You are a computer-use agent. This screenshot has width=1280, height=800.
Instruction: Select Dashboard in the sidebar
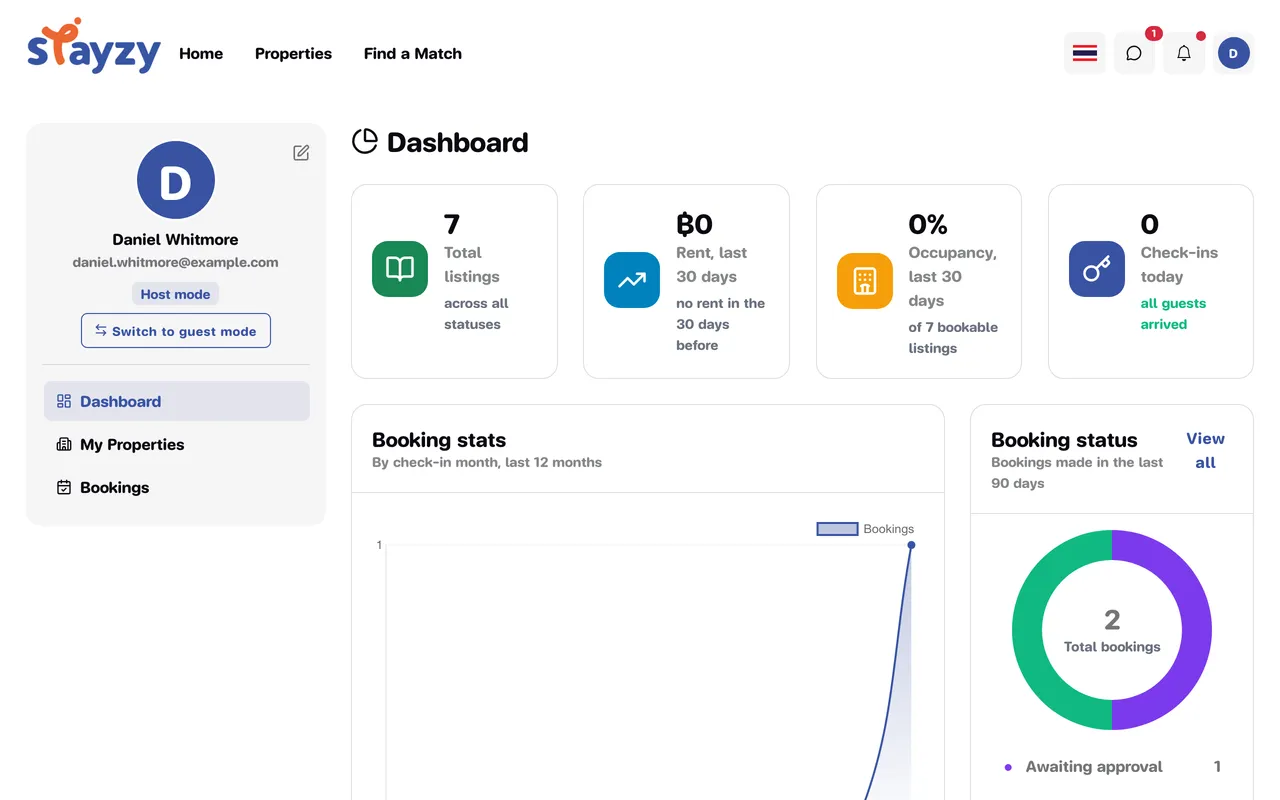click(x=177, y=401)
